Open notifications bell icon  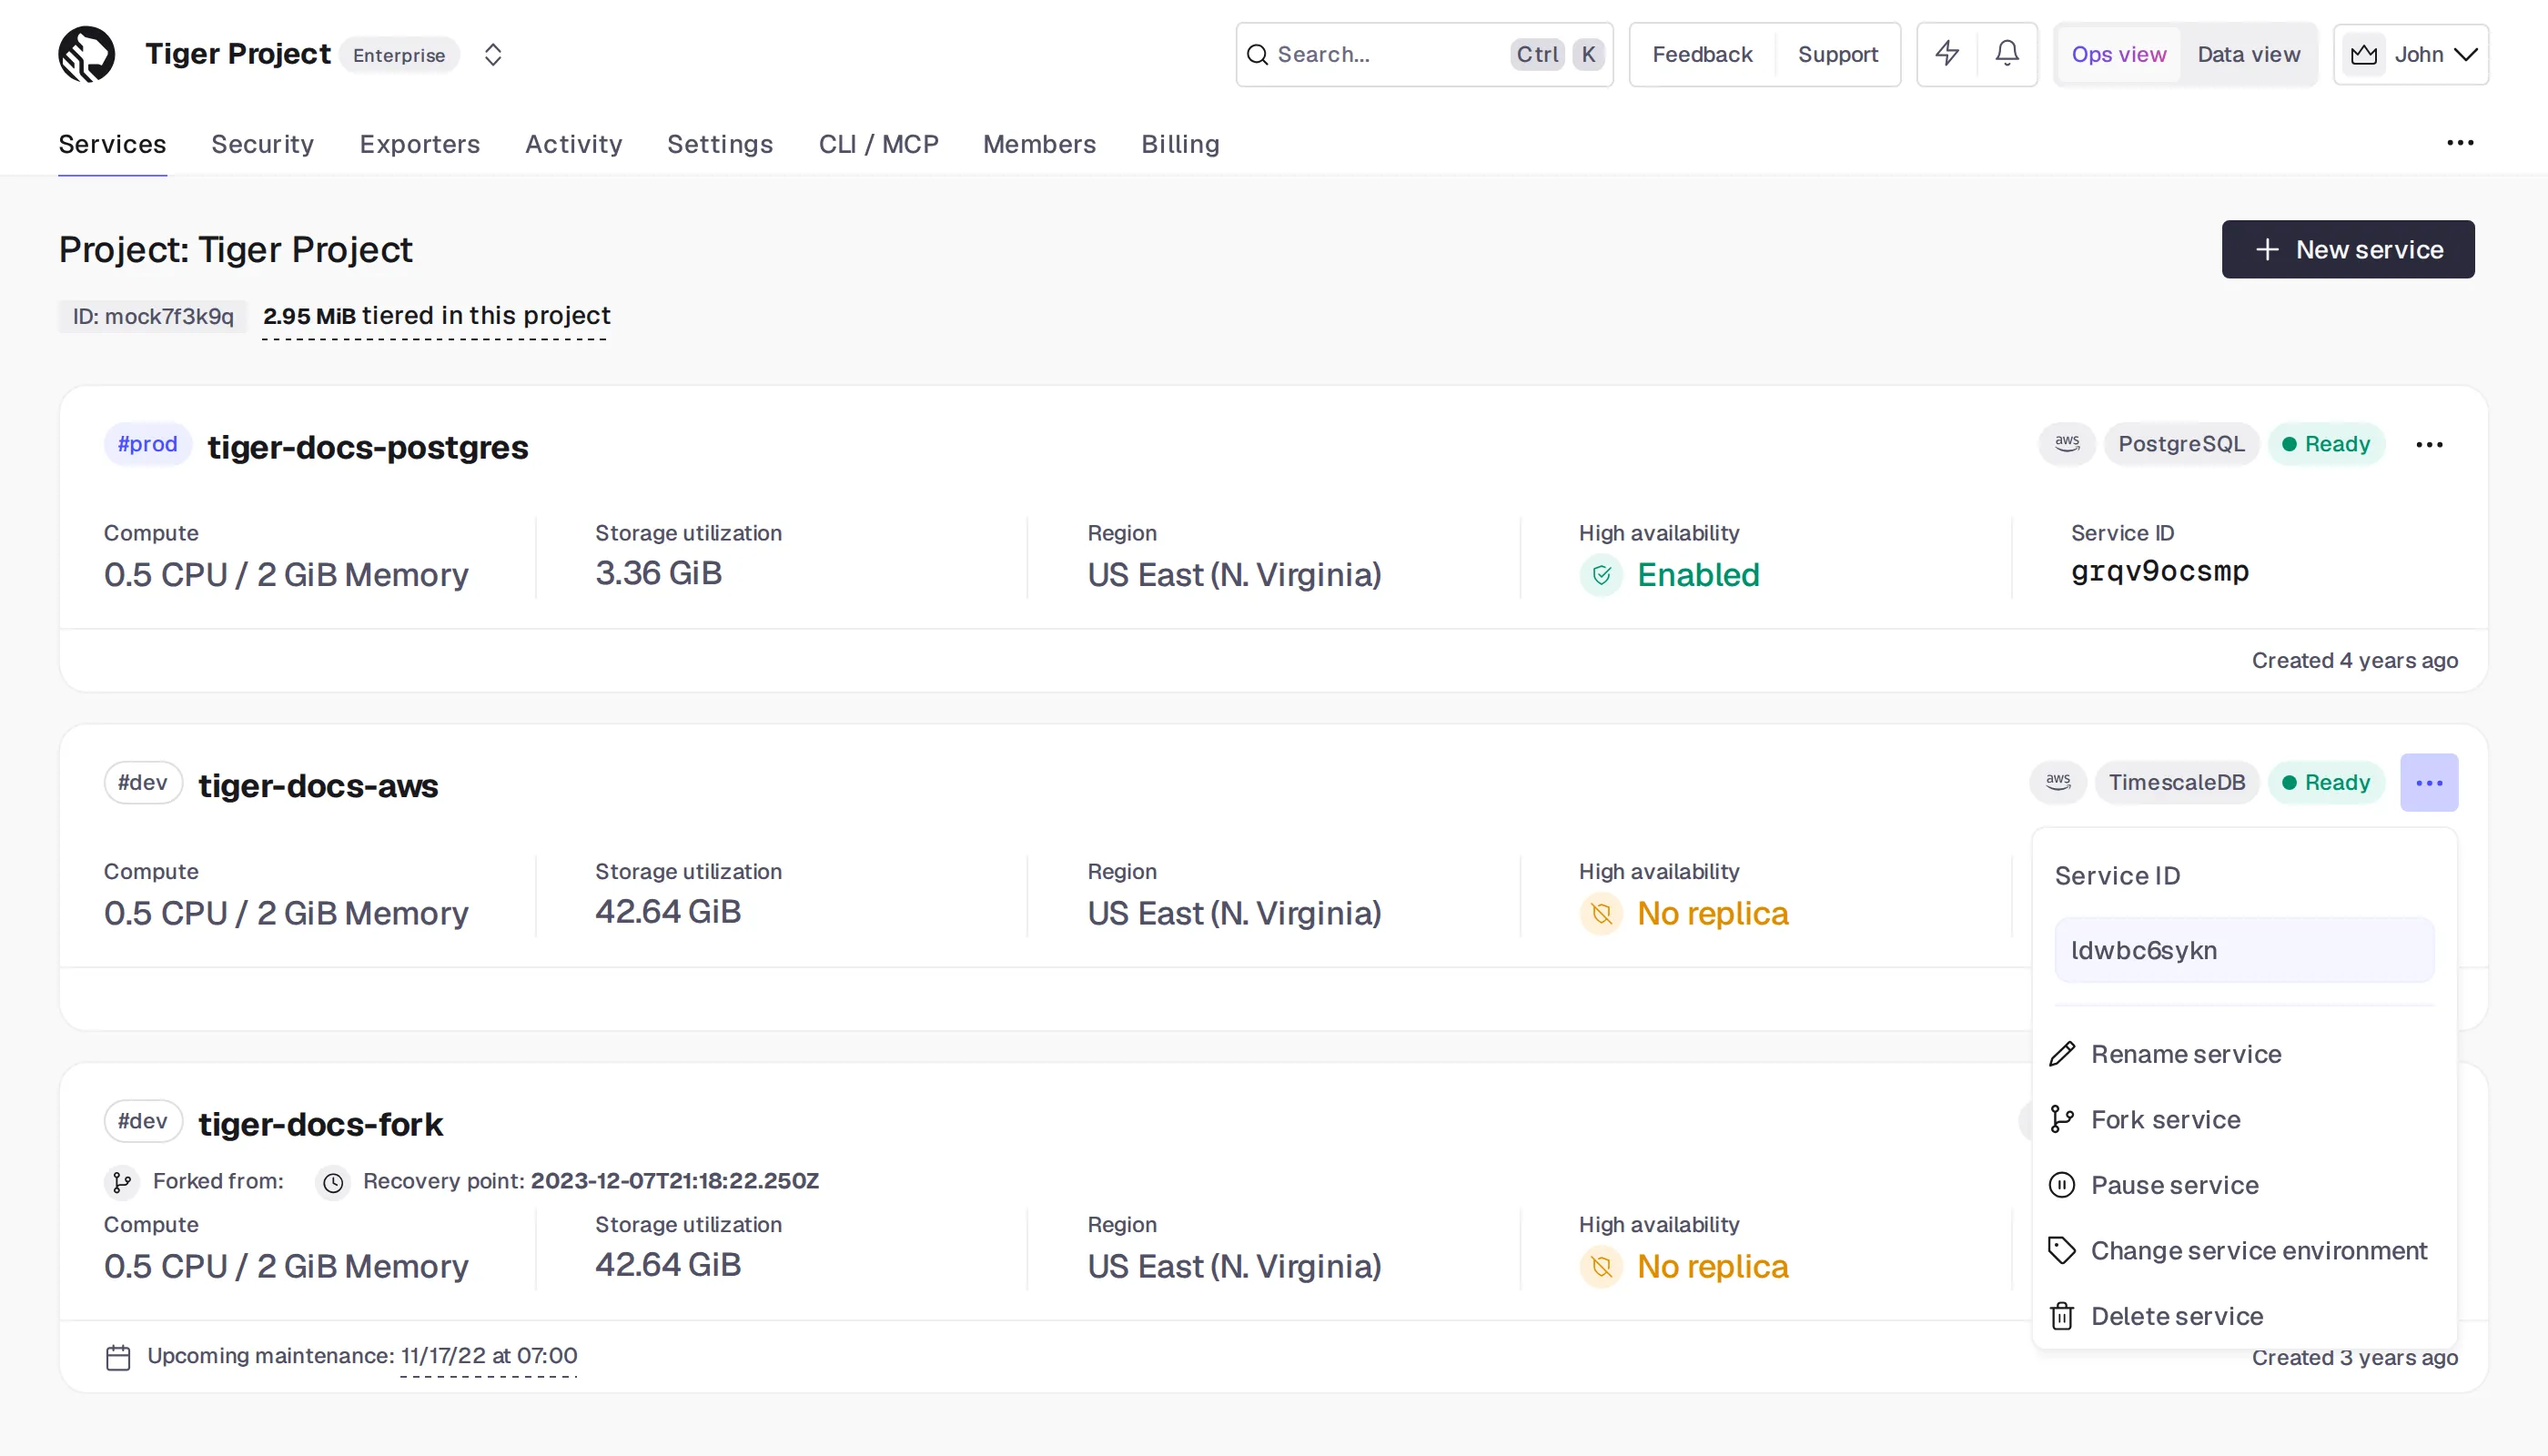(x=2007, y=53)
